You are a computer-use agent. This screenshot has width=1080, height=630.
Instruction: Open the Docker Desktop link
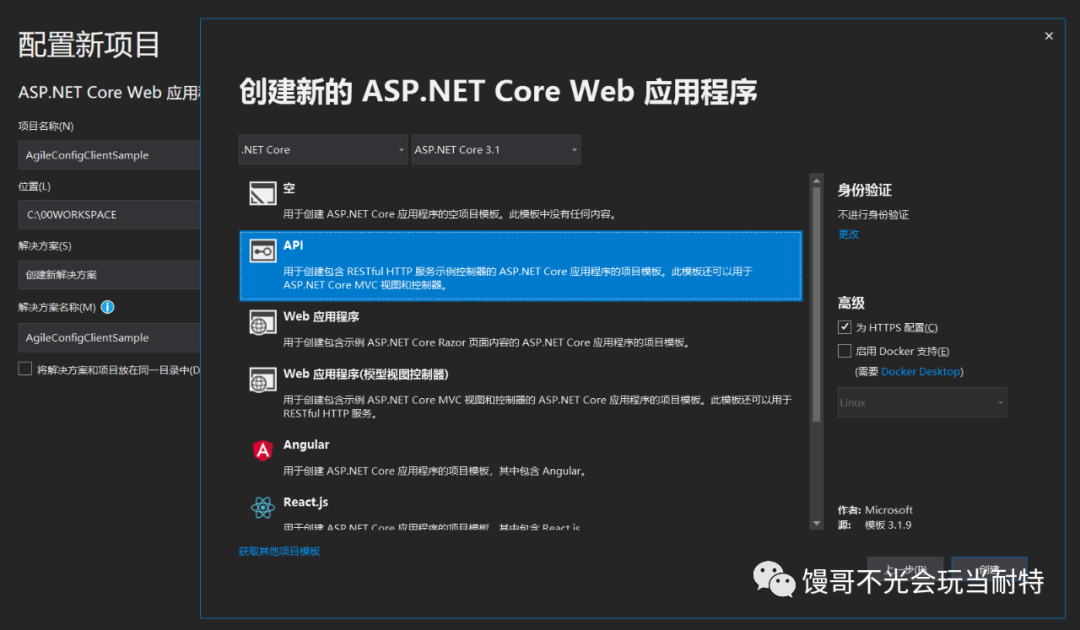[921, 371]
